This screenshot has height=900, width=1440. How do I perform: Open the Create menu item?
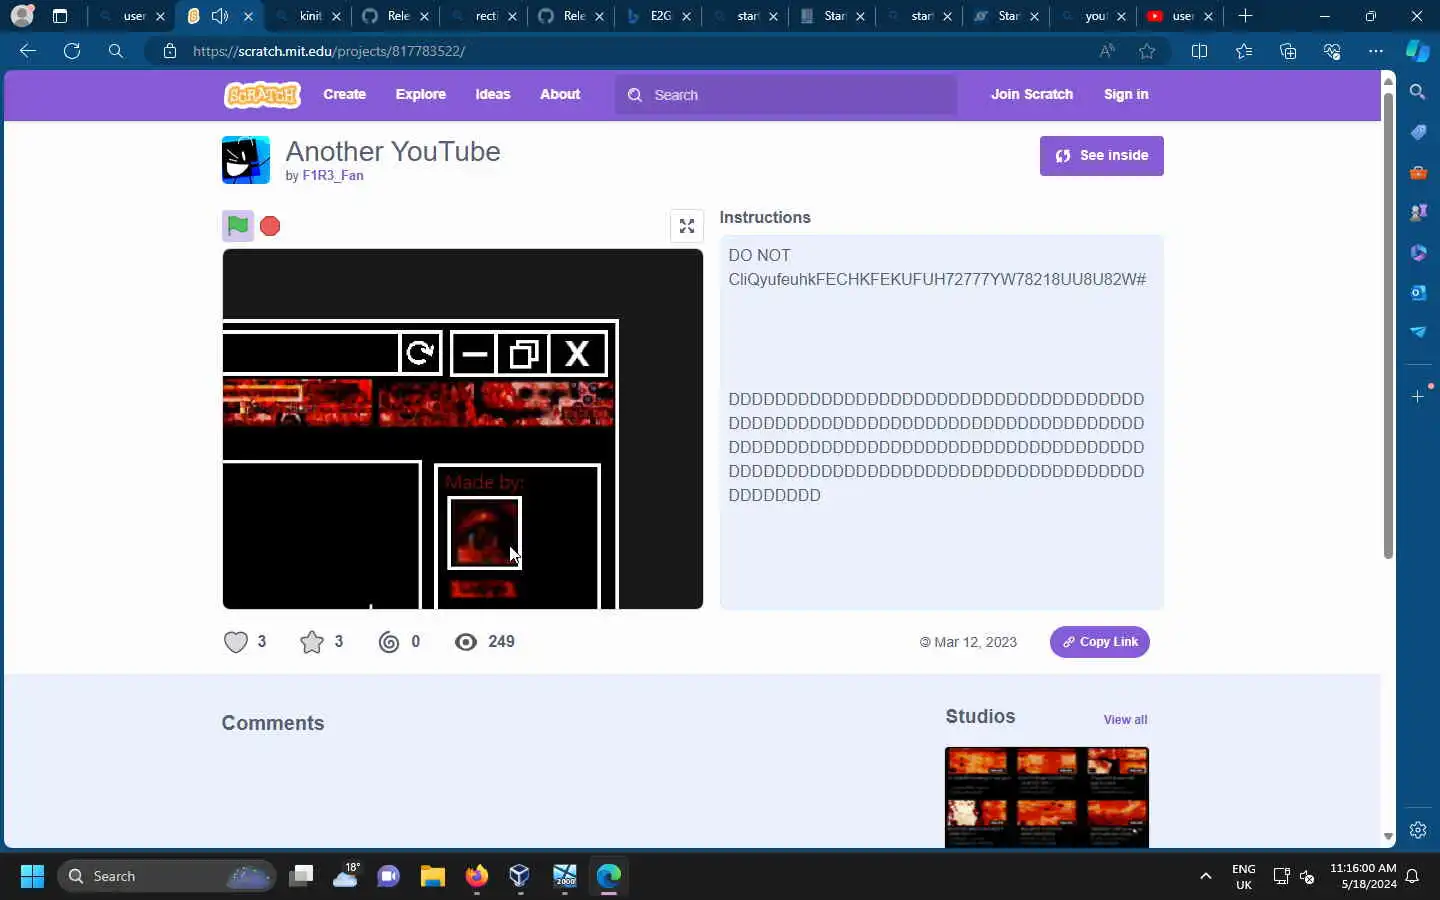344,94
